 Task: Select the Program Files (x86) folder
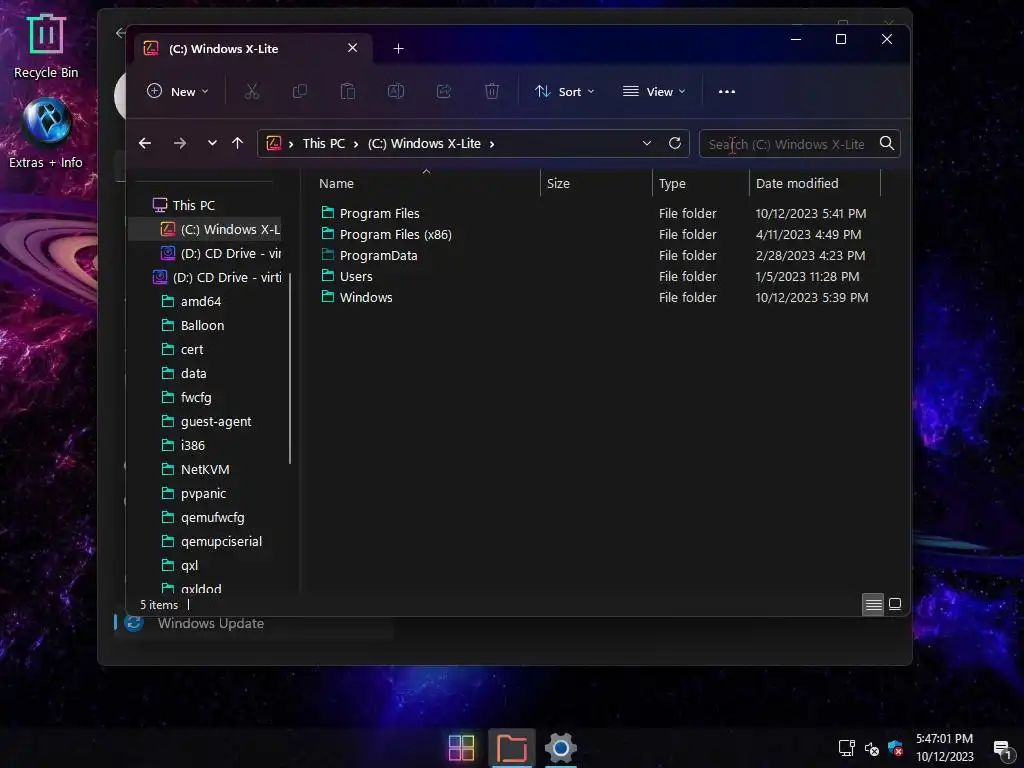(x=395, y=234)
